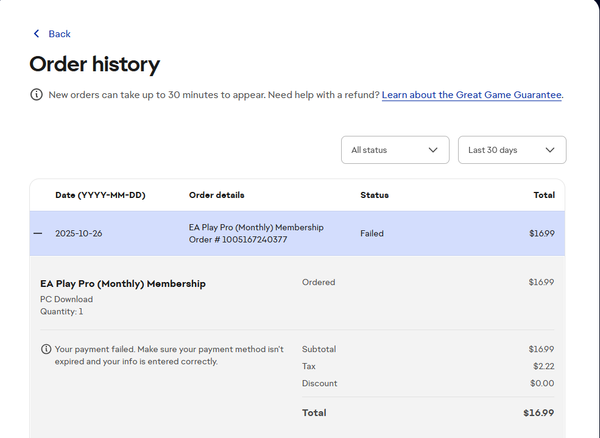
Task: Click the chevron on the All status filter
Action: point(432,150)
